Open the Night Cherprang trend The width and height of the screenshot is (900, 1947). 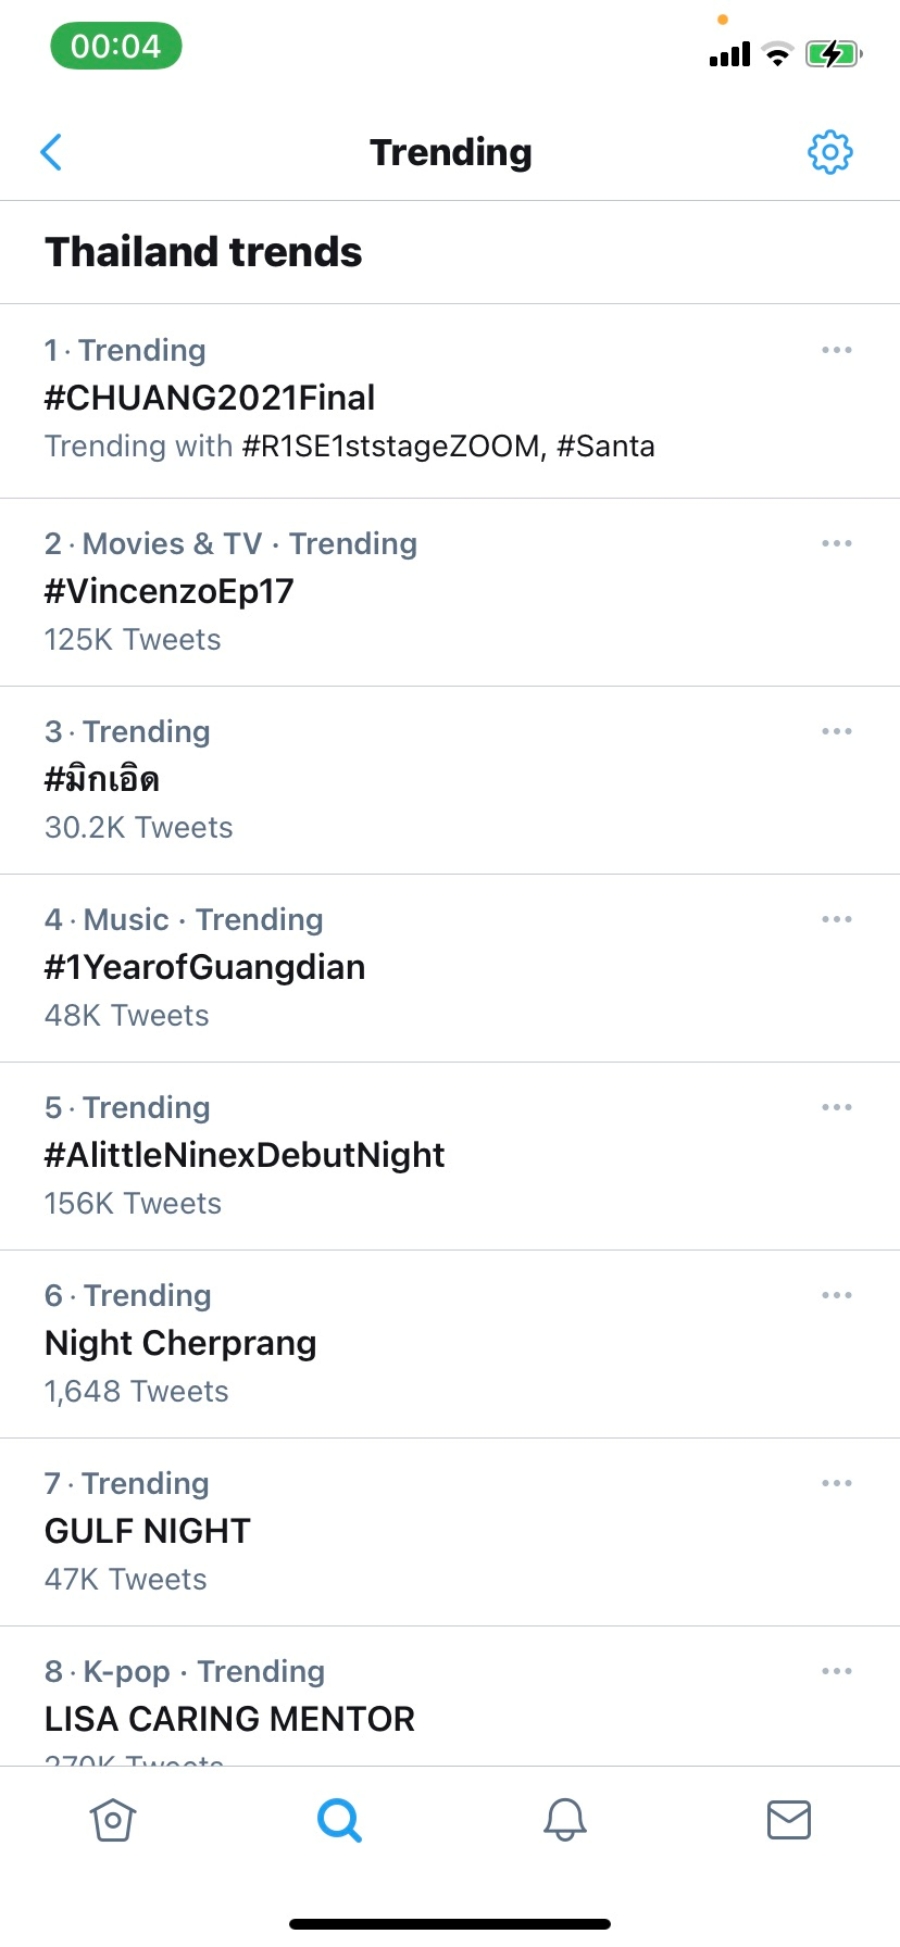181,1343
